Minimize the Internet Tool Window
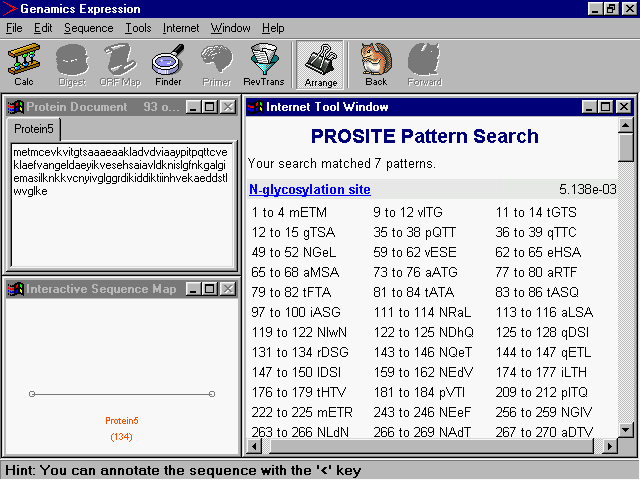The height and width of the screenshot is (480, 640). point(589,107)
